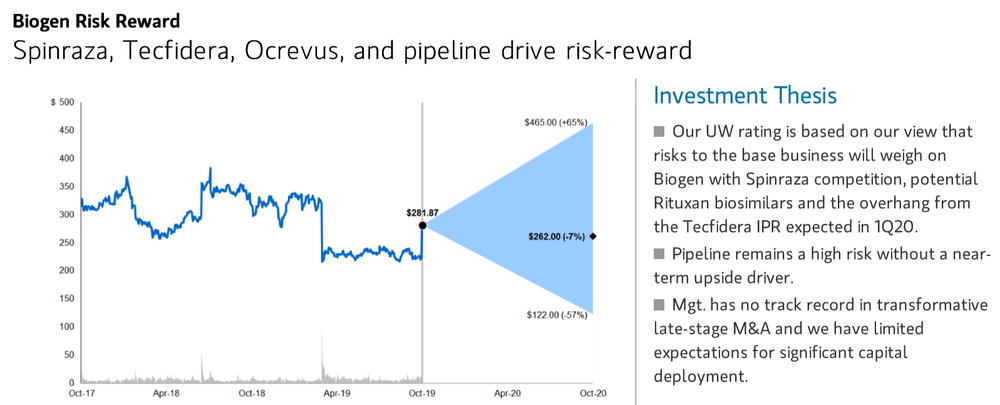Click the $122.00 (-57%) bear case label
The height and width of the screenshot is (405, 1000).
coord(556,315)
